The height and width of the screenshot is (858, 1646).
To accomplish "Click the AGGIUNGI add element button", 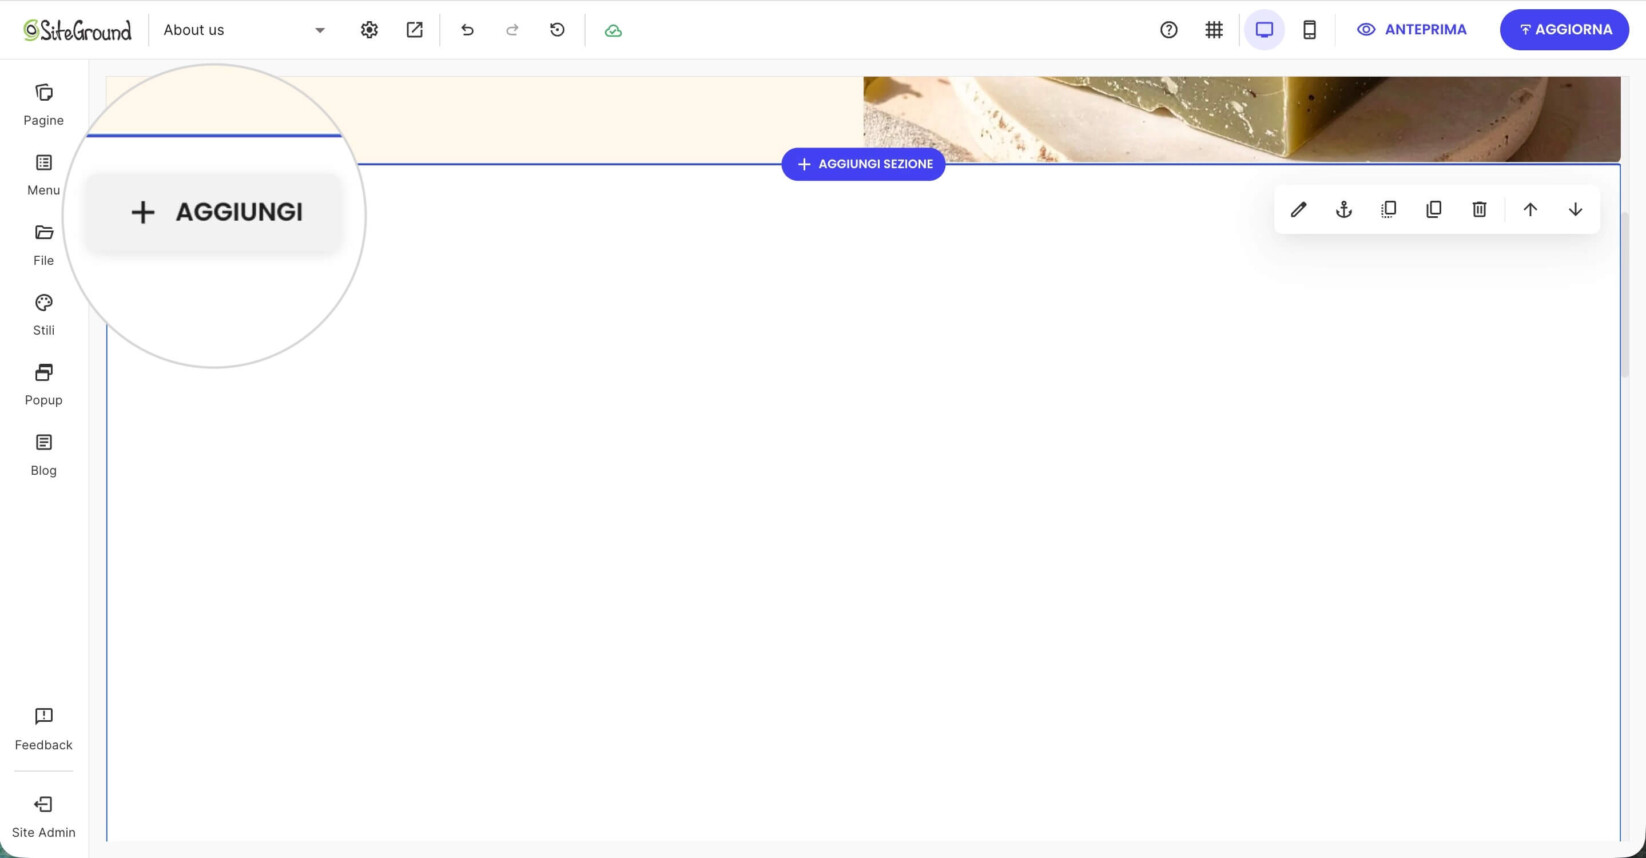I will point(214,212).
